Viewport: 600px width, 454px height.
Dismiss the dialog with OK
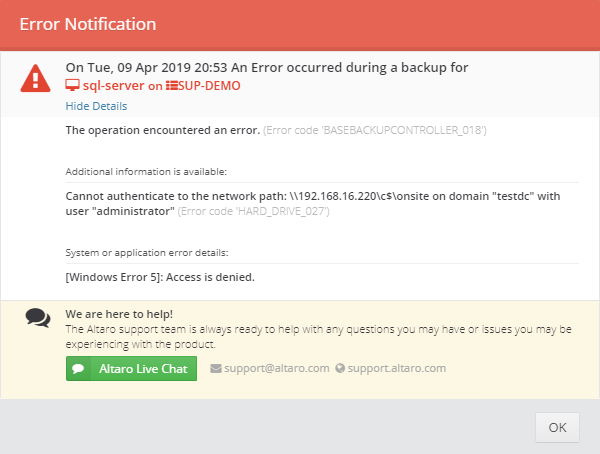coord(557,427)
